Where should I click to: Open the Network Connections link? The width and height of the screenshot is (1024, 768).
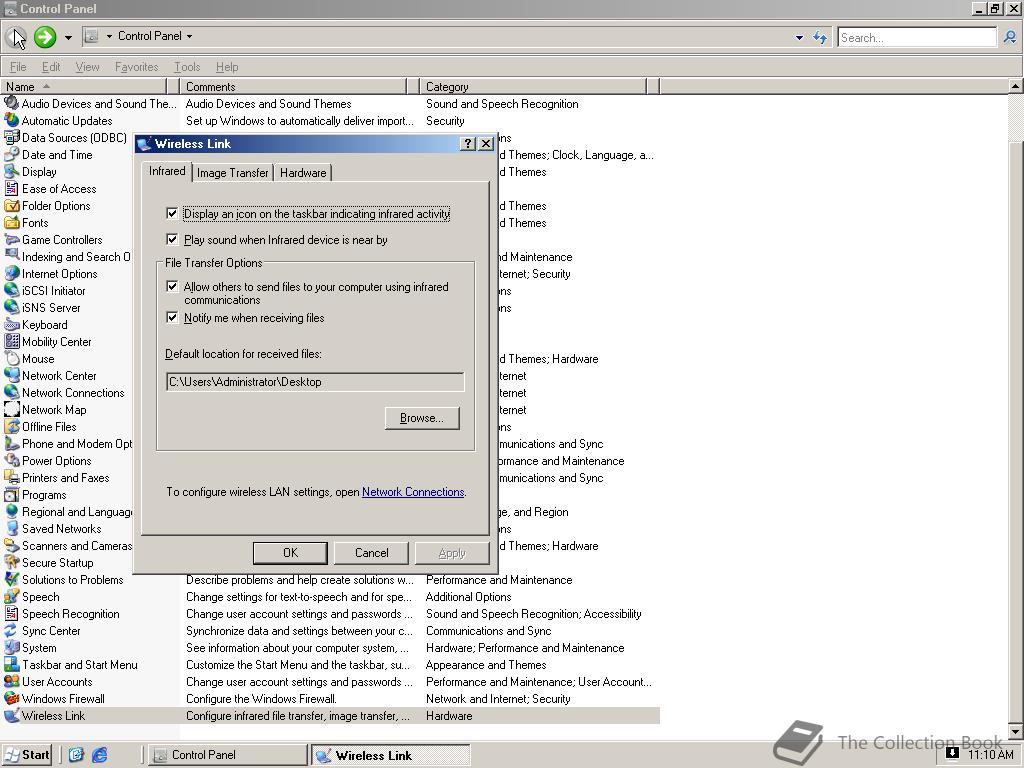(413, 492)
